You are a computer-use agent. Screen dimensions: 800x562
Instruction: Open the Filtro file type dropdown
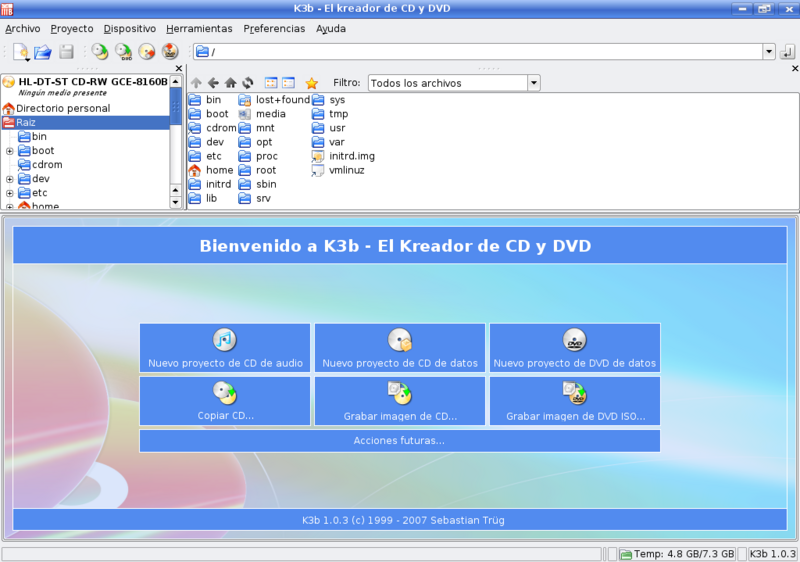point(533,83)
